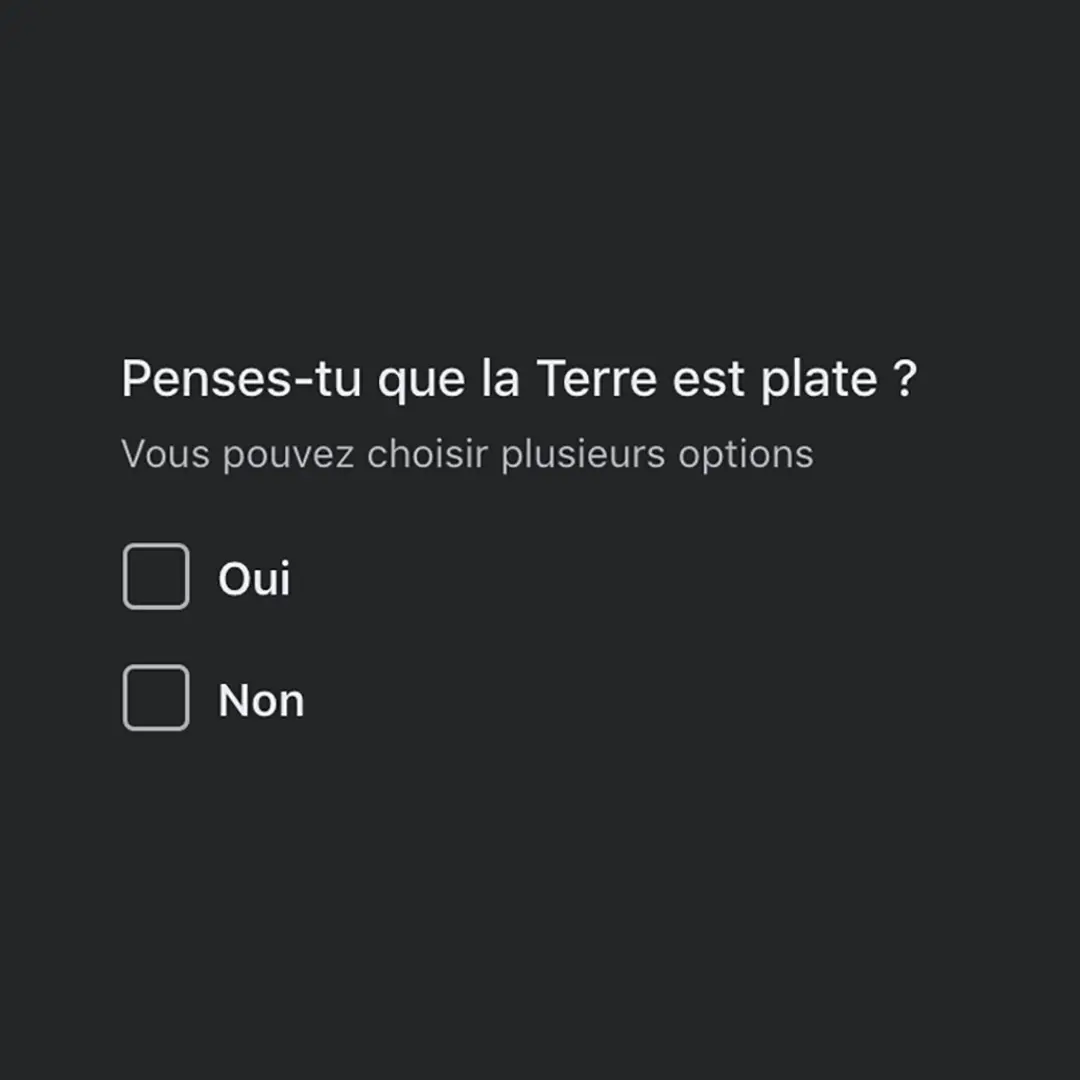Viewport: 1080px width, 1080px height.
Task: Vote Non on the flat Earth poll
Action: coord(156,698)
